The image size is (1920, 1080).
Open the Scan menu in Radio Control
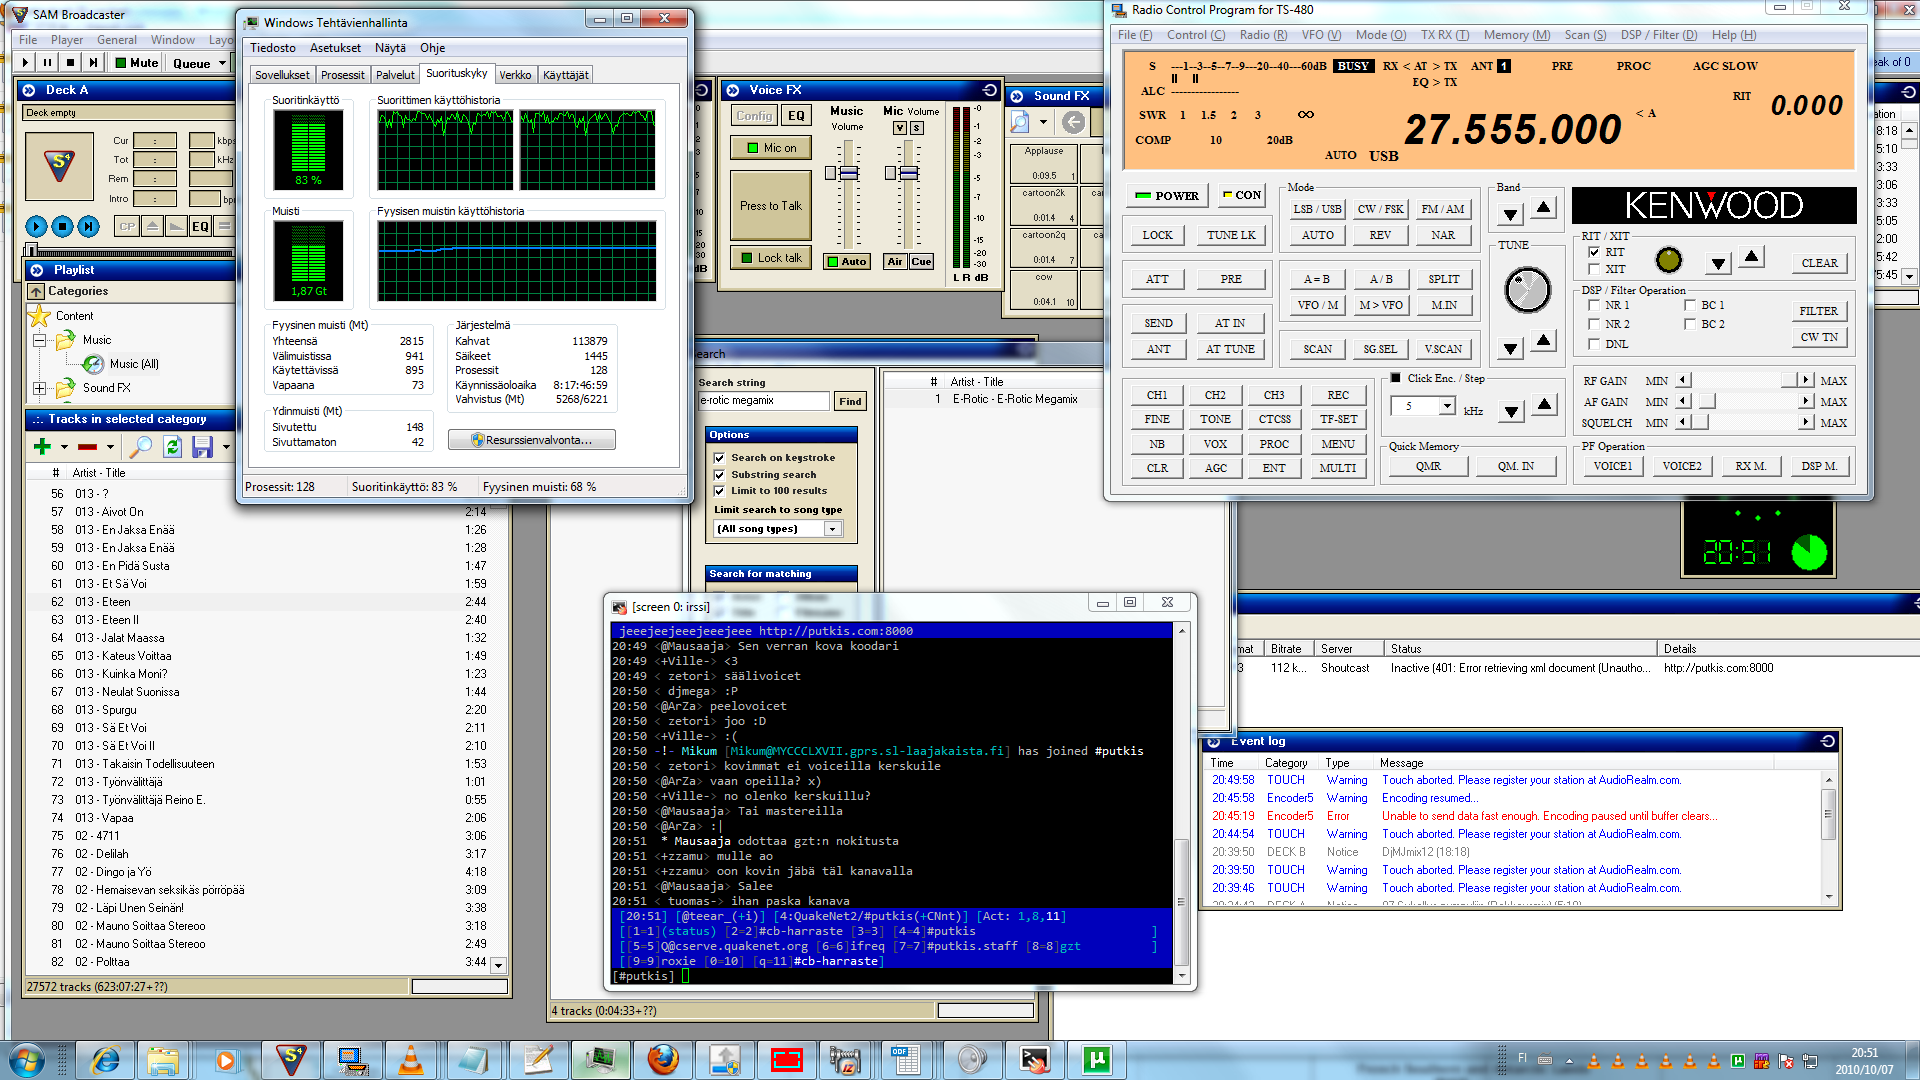point(1584,35)
